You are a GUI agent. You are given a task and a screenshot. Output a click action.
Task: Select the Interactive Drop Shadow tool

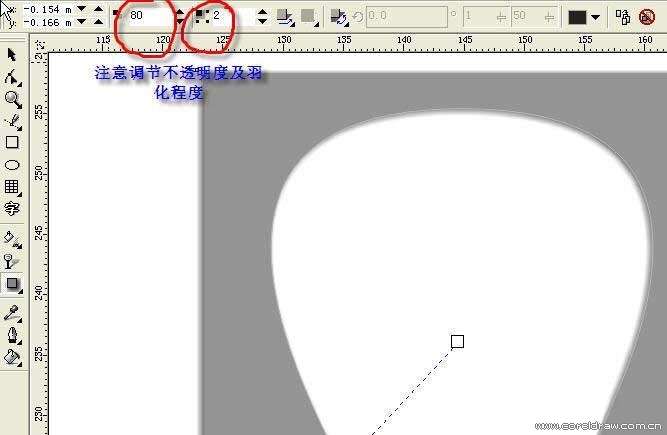pos(13,285)
